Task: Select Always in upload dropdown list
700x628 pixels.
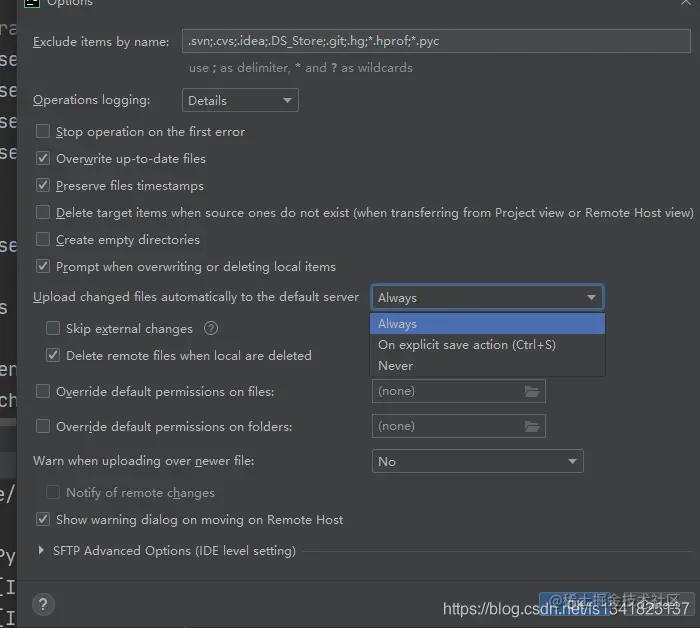Action: (x=488, y=324)
